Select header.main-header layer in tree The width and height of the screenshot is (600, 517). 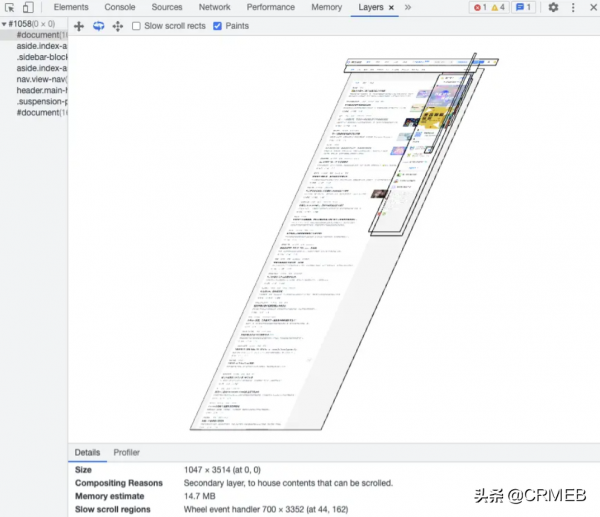42,91
